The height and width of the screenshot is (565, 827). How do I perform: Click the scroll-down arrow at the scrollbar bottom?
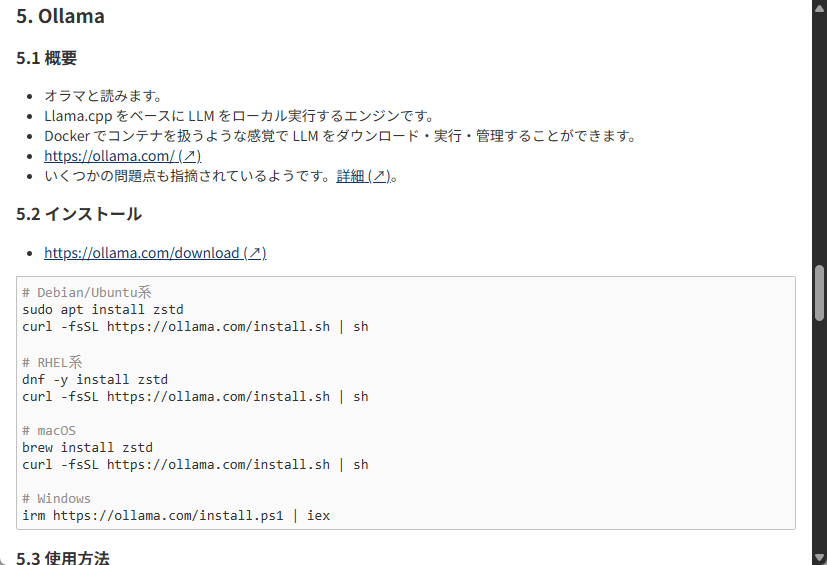[819, 557]
